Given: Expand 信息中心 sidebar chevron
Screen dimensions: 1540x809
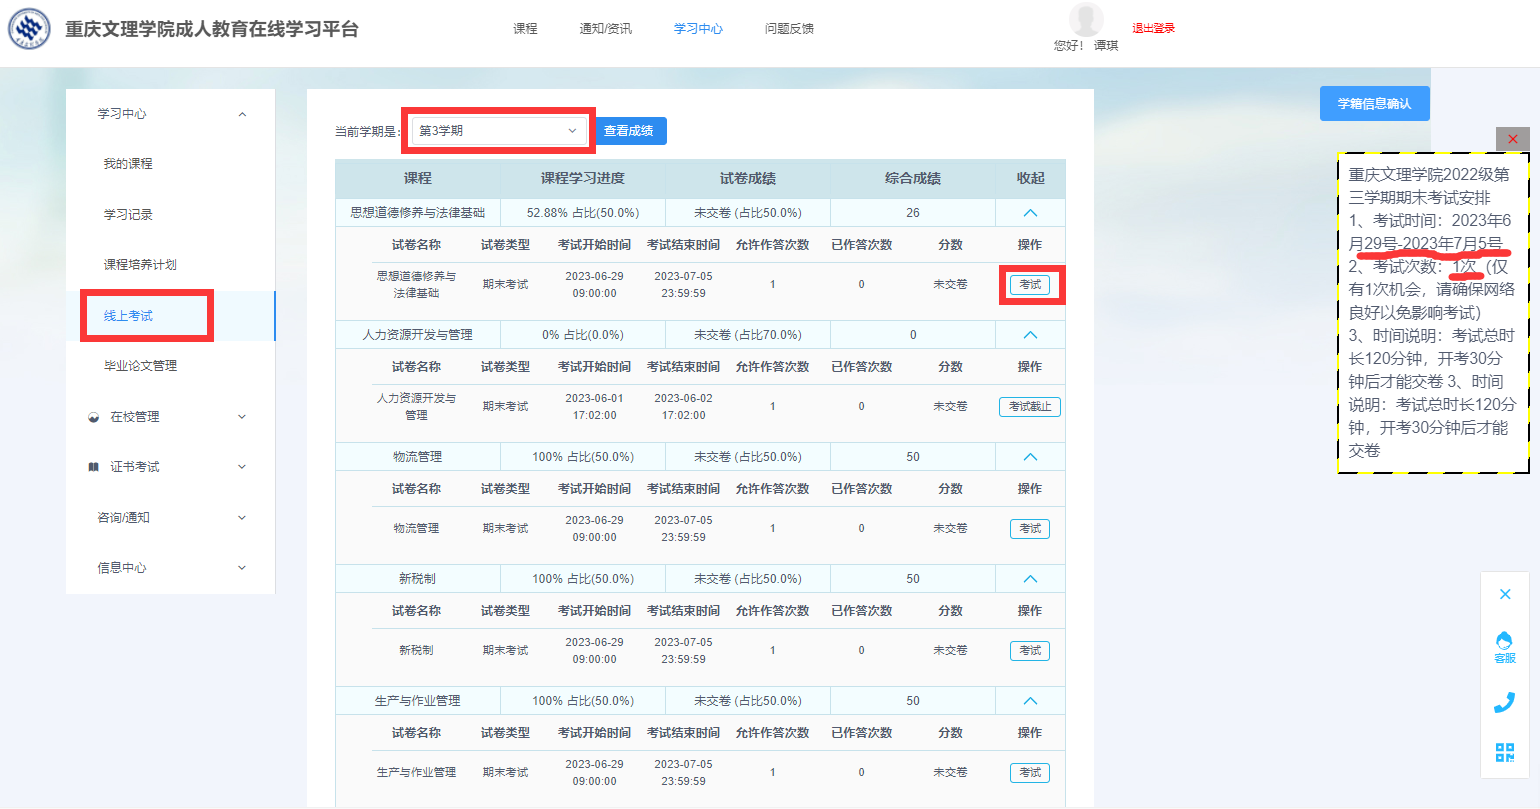Looking at the screenshot, I should tap(242, 568).
